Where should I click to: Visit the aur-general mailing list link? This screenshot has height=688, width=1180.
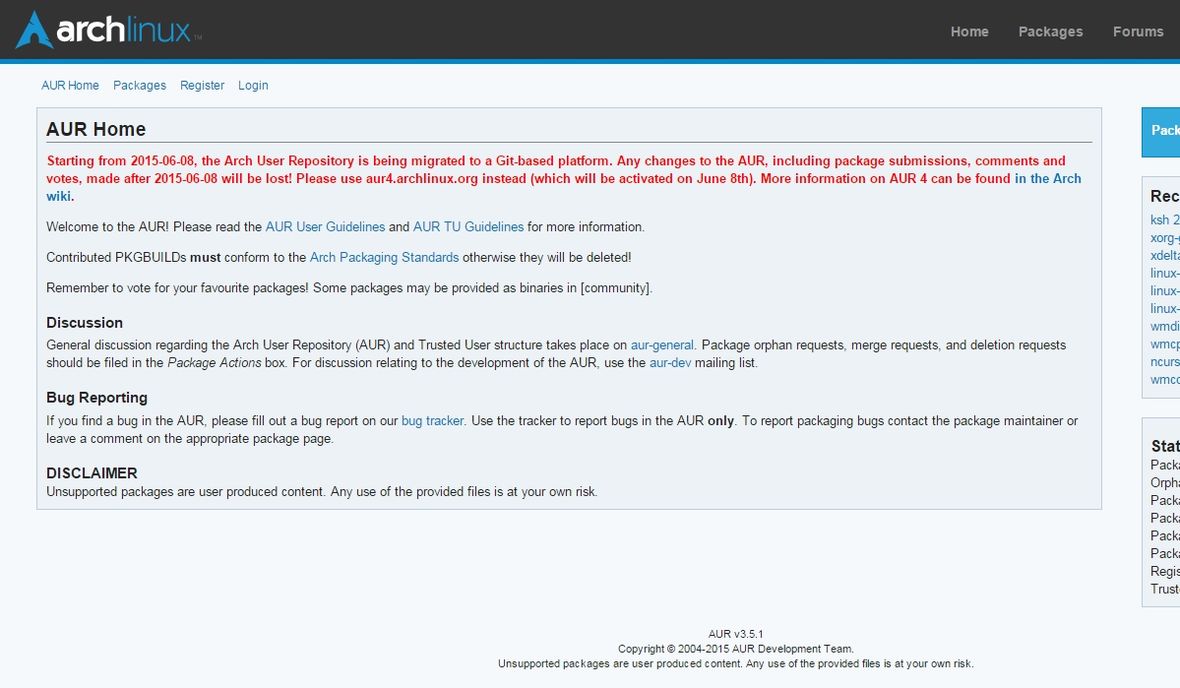point(662,345)
